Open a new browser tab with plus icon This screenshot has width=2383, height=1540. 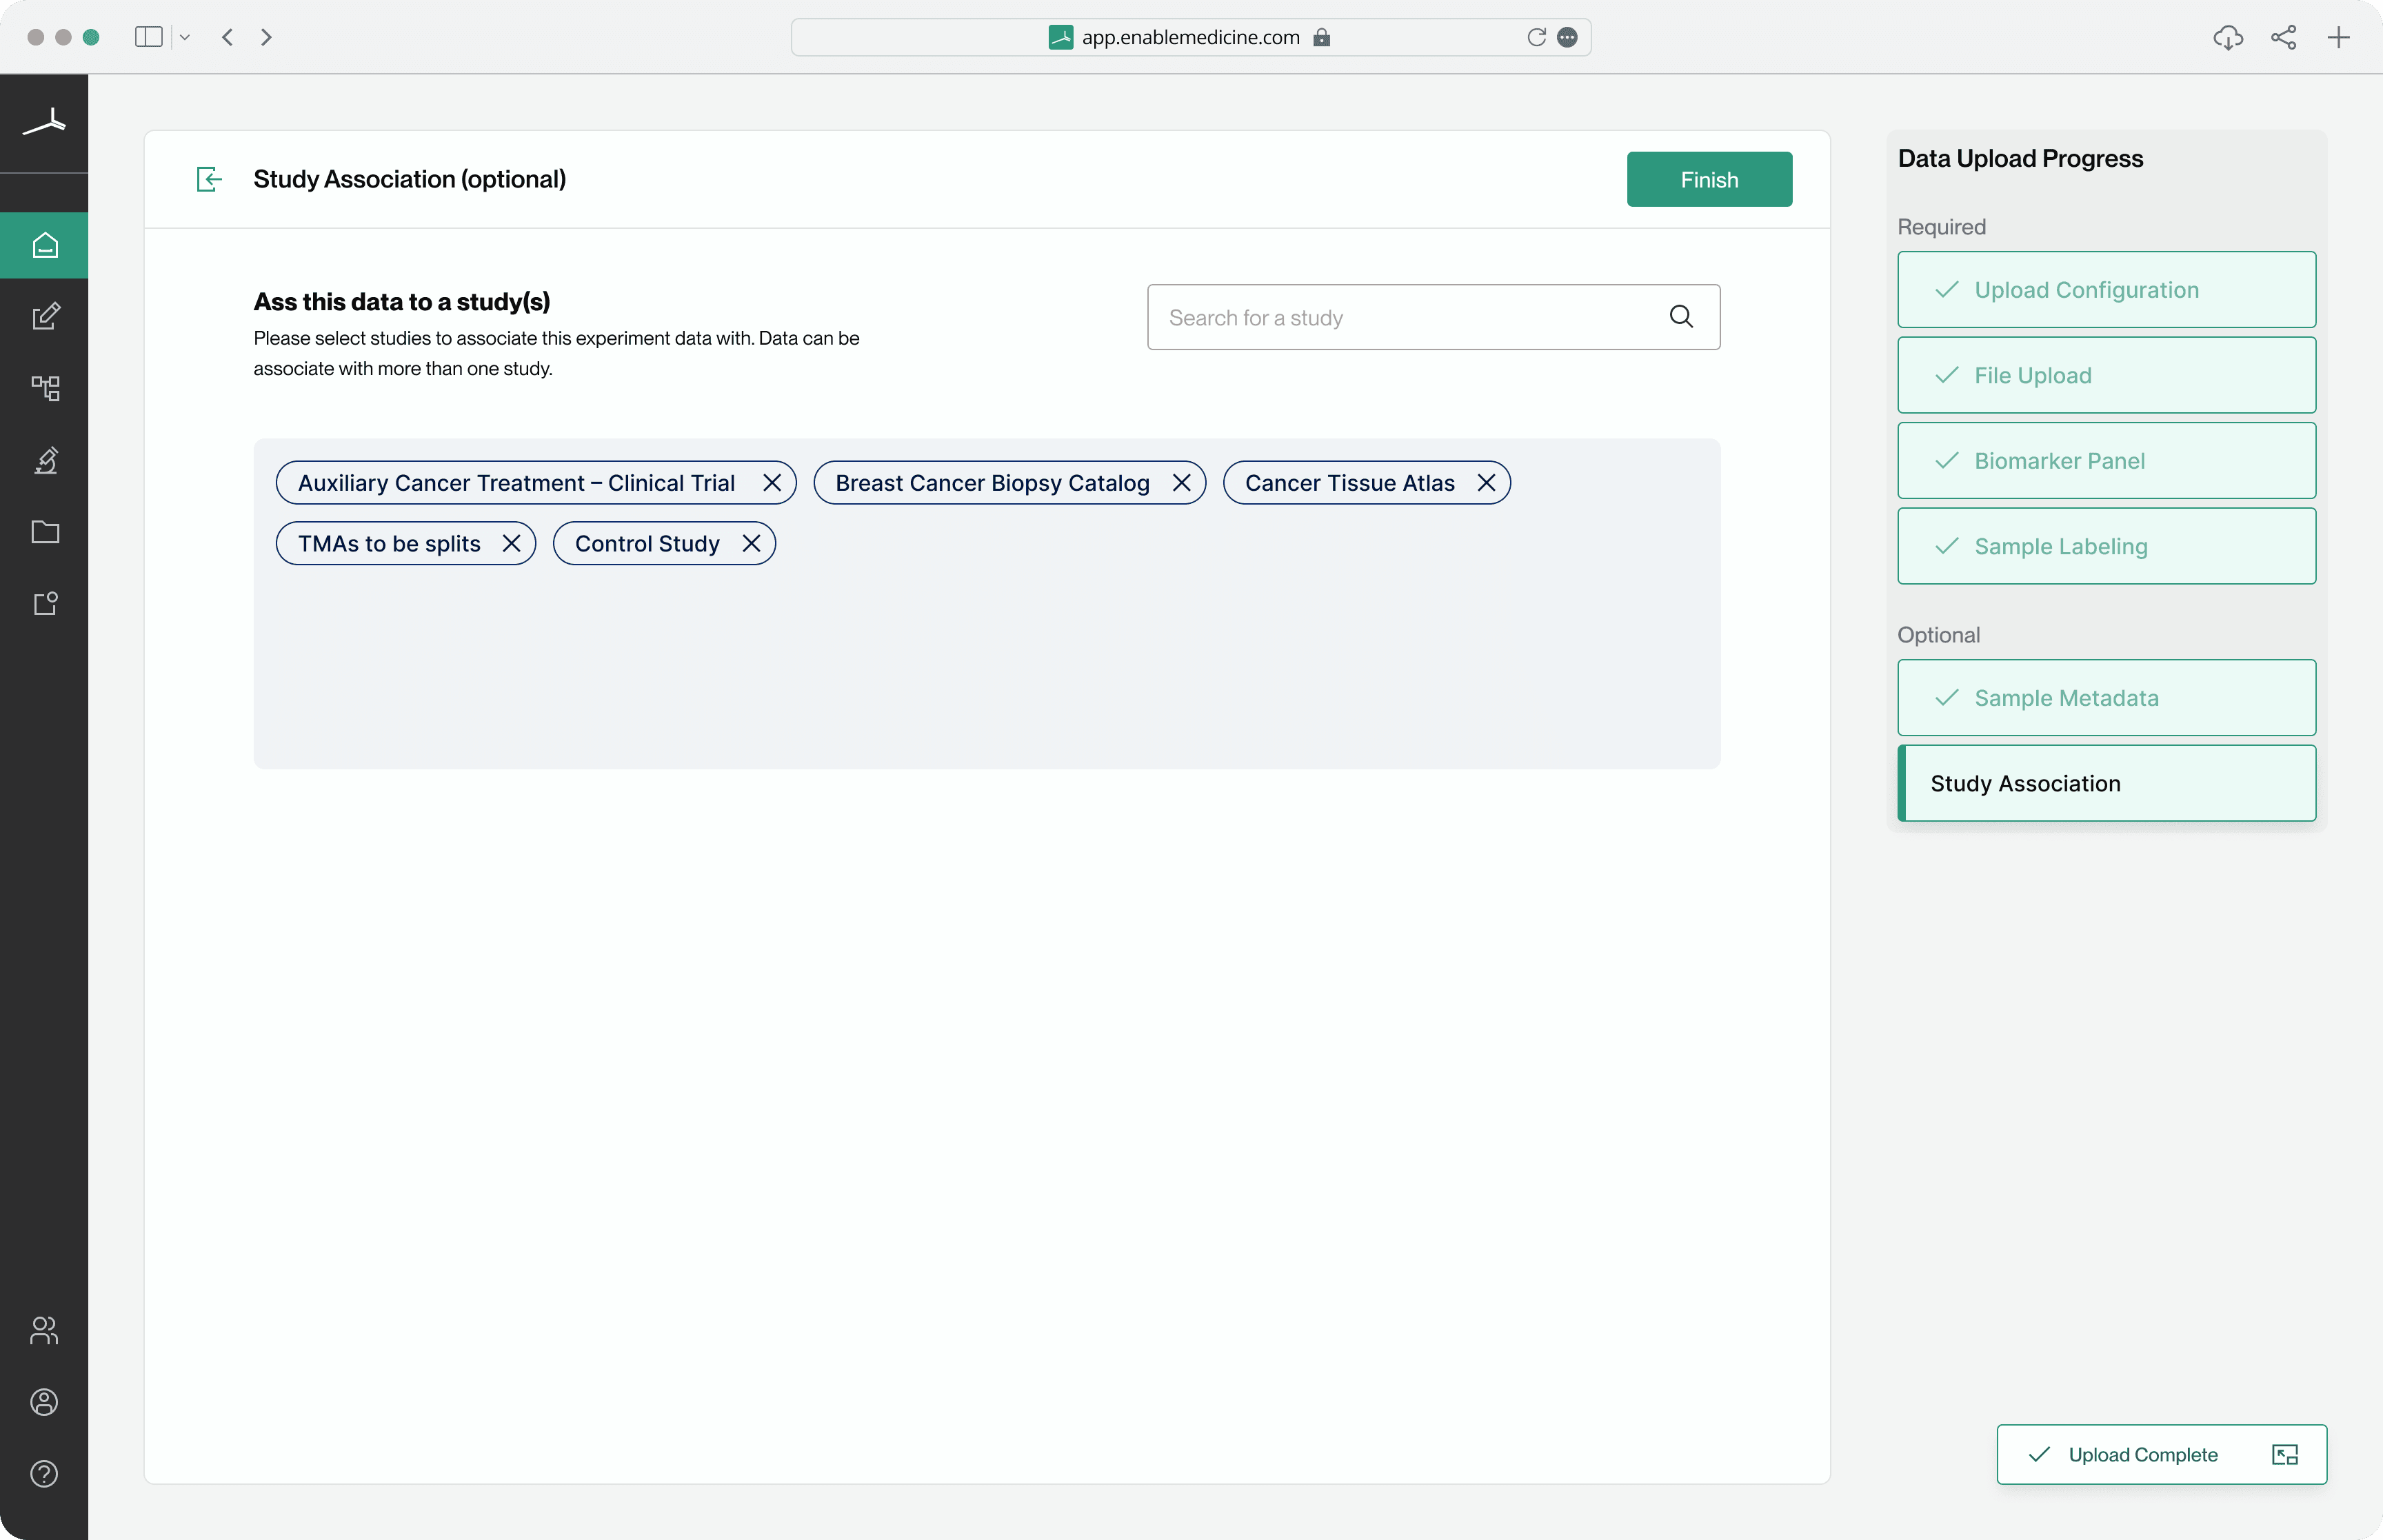coord(2338,37)
